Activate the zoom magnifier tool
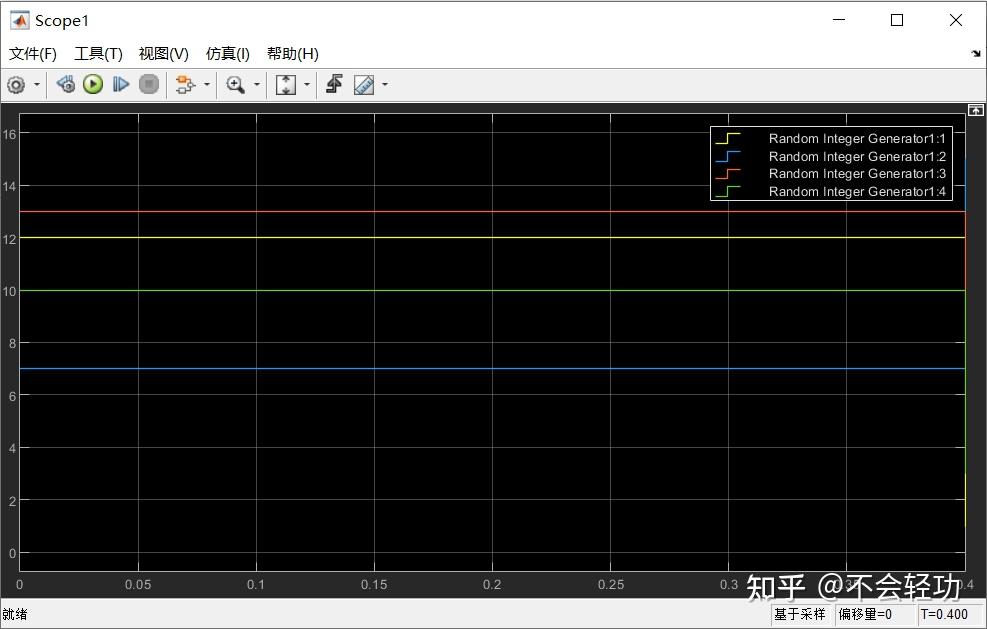The height and width of the screenshot is (629, 987). [x=235, y=84]
